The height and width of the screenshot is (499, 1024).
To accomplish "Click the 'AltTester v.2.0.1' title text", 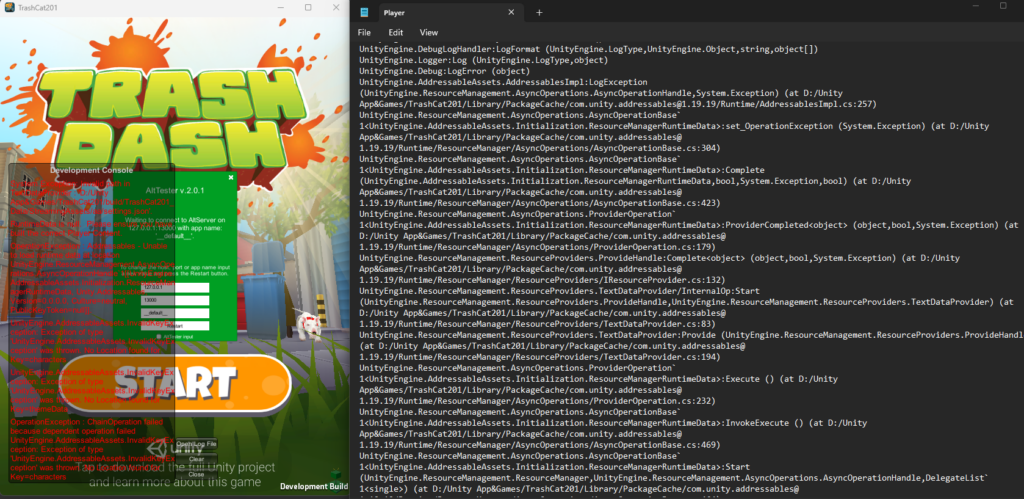I will 175,191.
